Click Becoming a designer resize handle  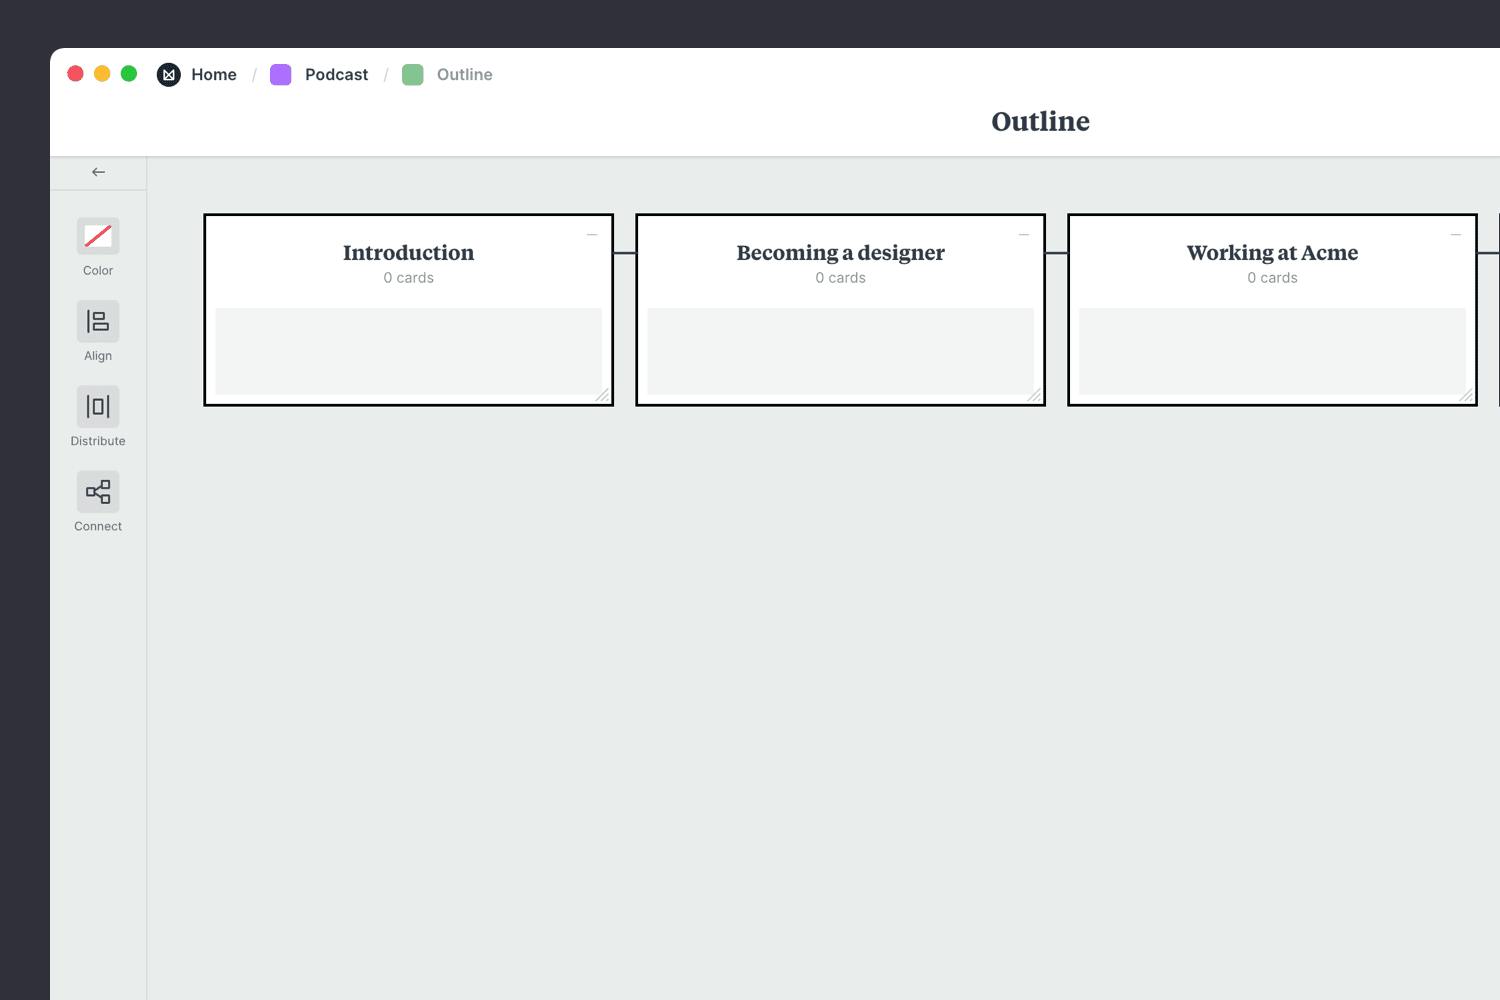1035,396
